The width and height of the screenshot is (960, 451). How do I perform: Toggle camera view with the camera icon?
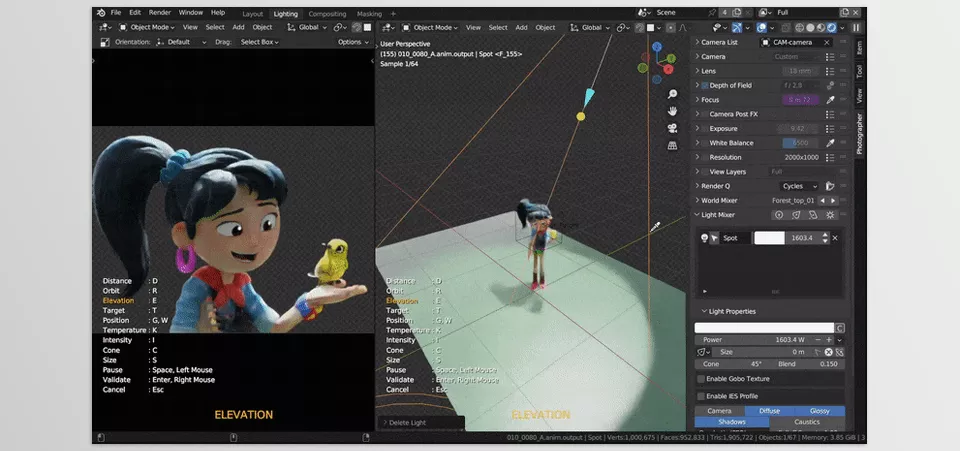coord(672,128)
